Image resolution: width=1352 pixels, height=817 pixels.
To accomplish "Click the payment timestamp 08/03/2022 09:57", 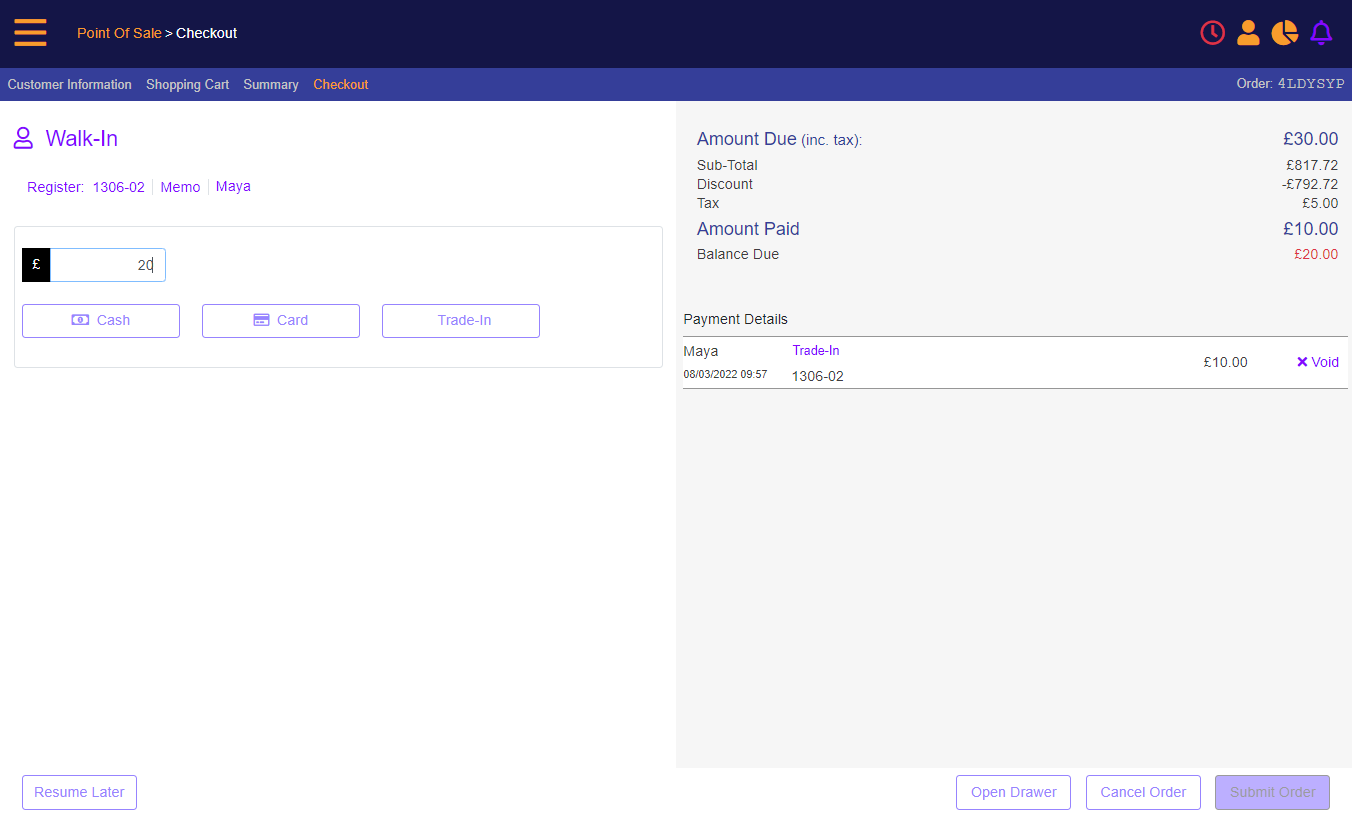I will (725, 374).
